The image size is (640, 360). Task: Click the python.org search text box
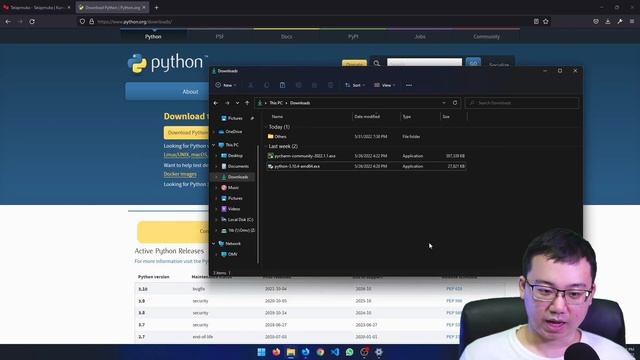424,63
